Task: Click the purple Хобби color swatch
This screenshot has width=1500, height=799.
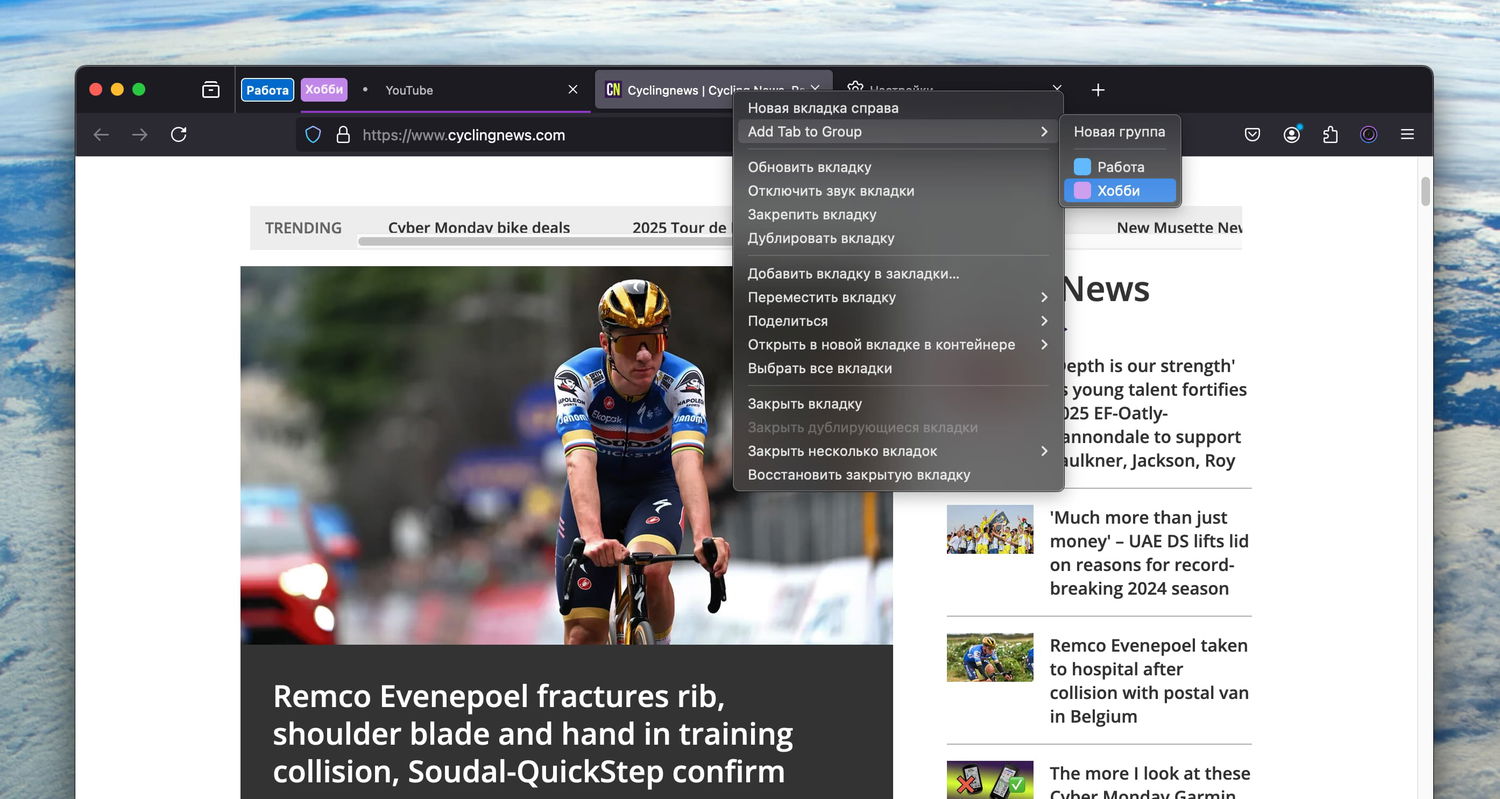Action: [x=1082, y=191]
